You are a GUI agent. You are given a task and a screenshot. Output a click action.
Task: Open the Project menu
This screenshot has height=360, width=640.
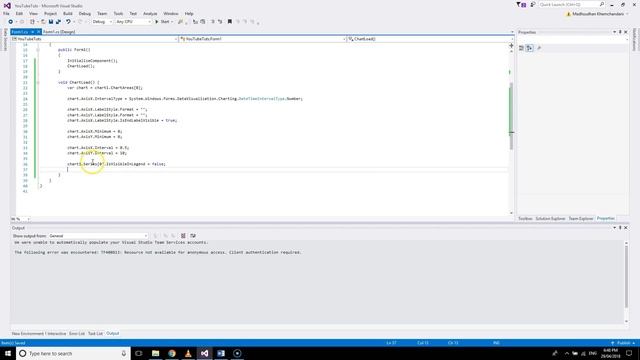(x=50, y=13)
